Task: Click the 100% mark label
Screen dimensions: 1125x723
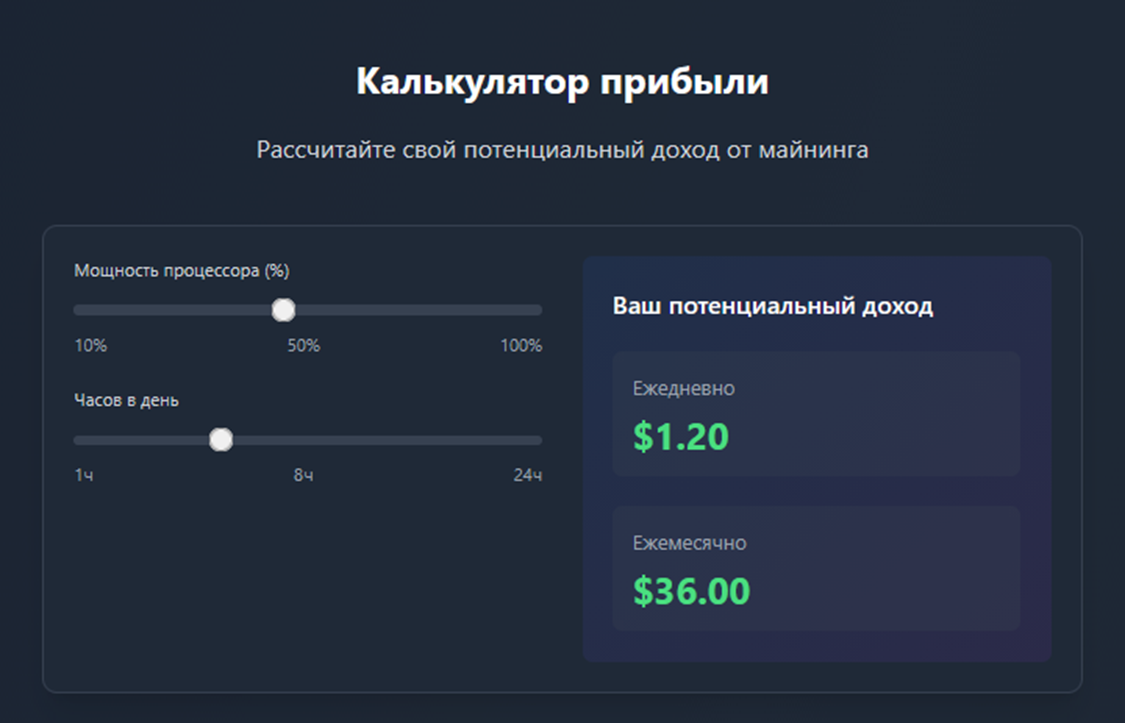Action: click(521, 346)
